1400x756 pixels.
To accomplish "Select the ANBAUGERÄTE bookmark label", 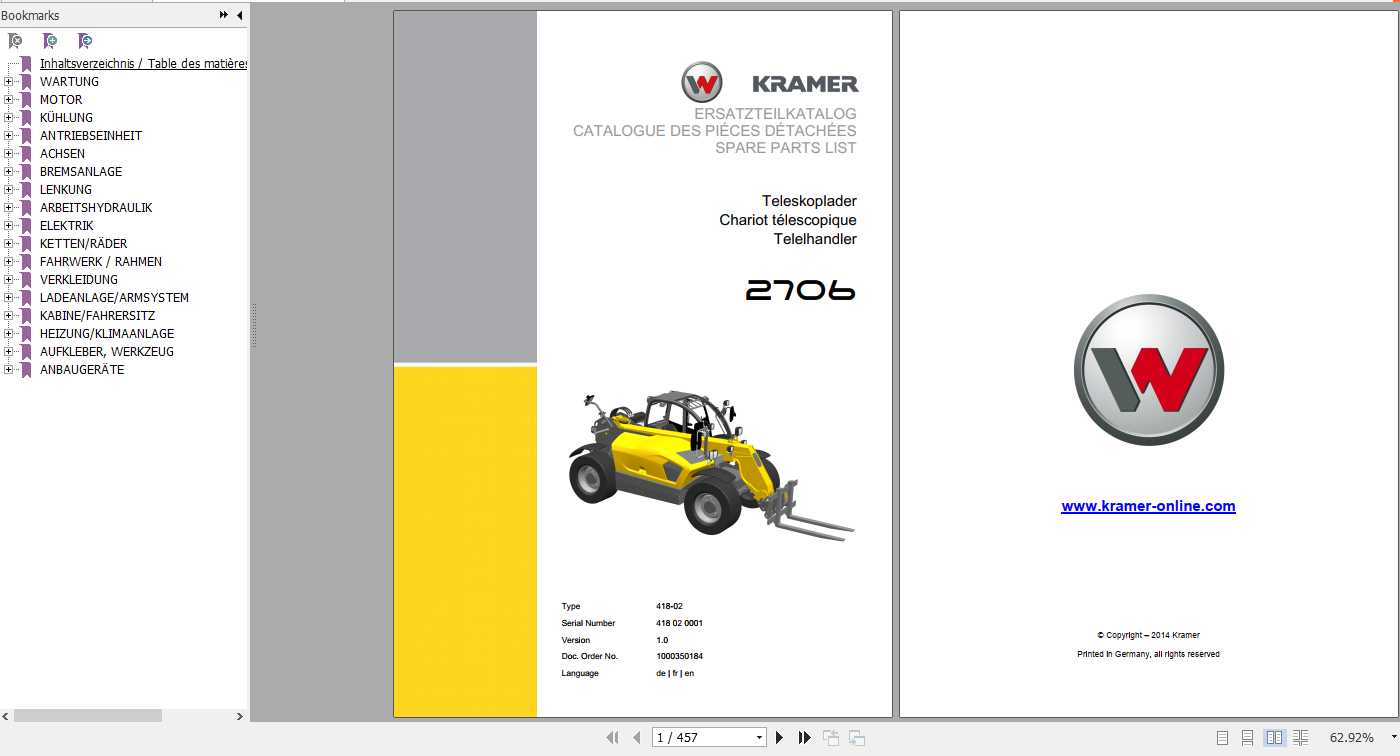I will 82,370.
